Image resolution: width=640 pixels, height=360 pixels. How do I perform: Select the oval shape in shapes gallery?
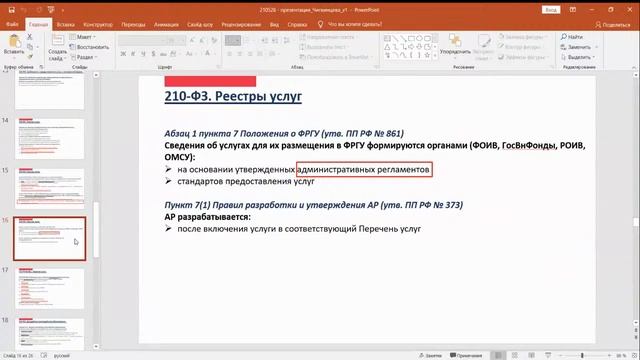pos(419,39)
